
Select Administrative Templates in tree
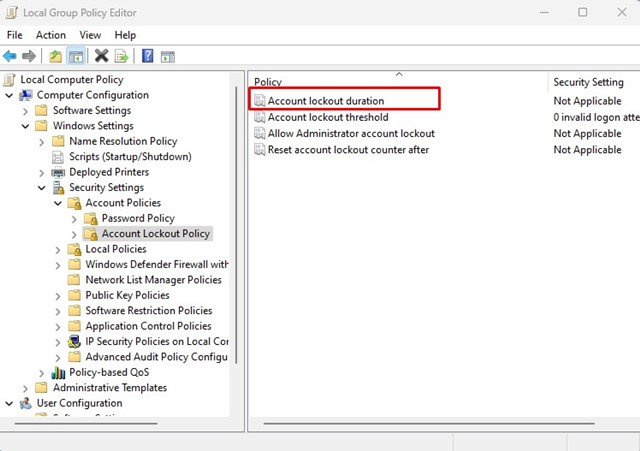tap(109, 387)
